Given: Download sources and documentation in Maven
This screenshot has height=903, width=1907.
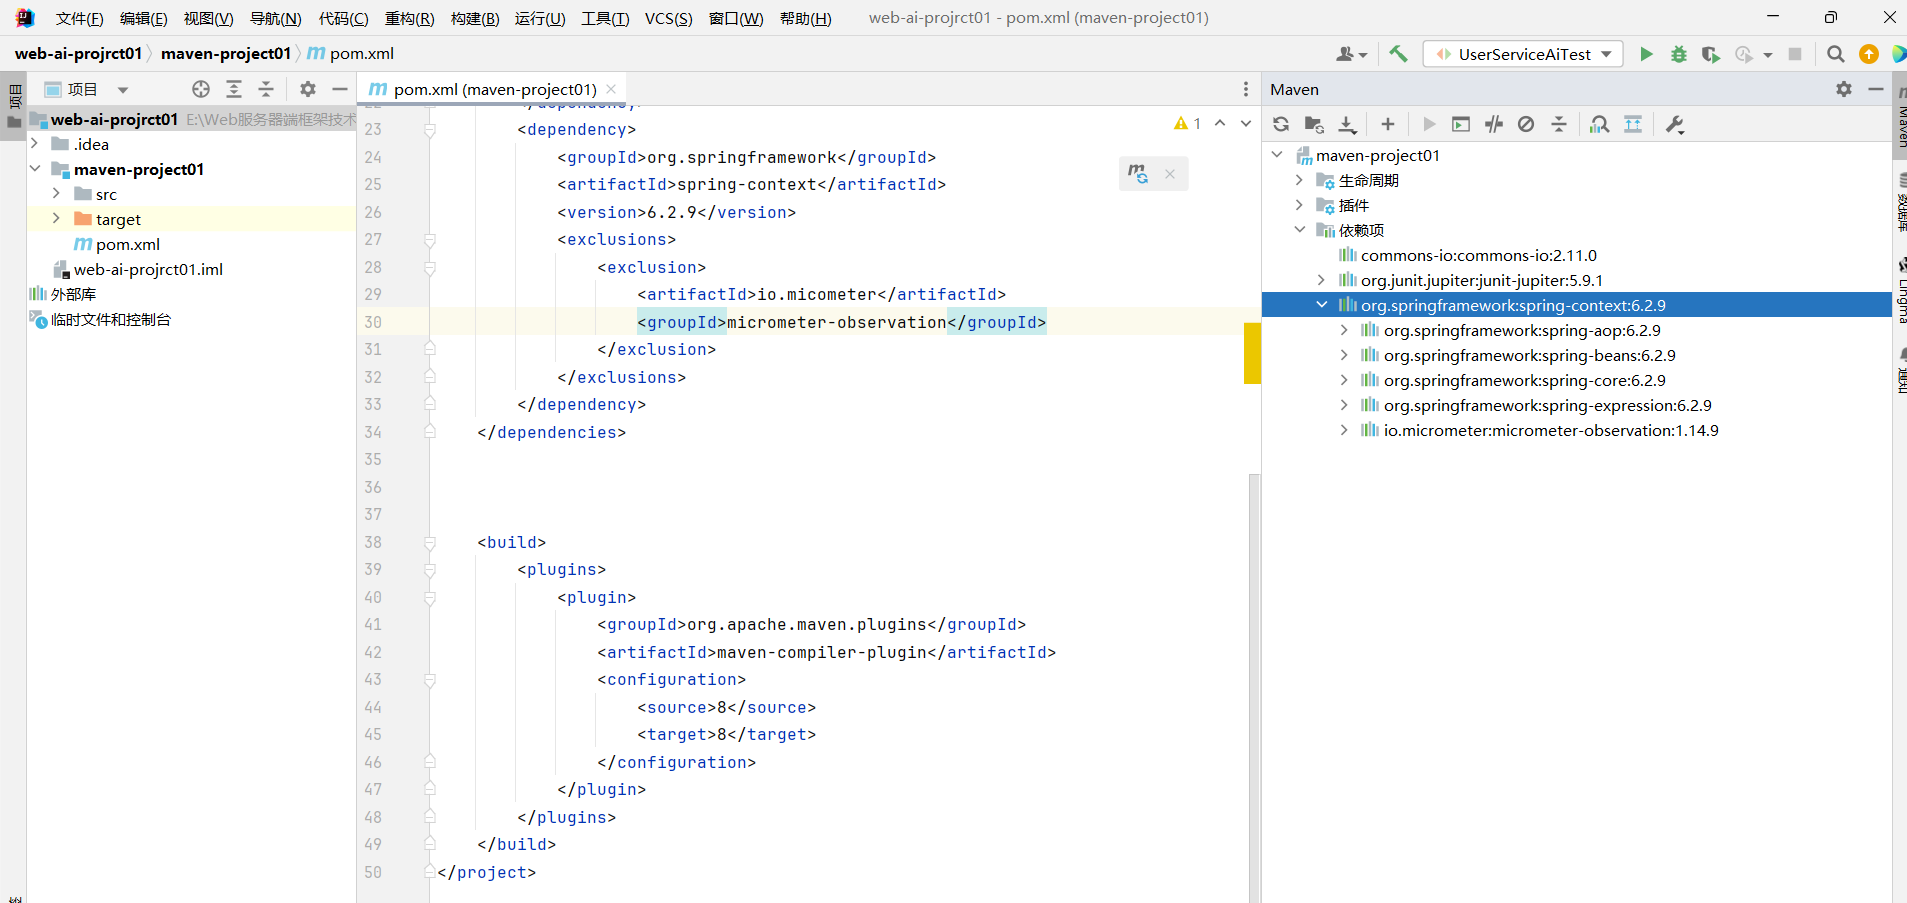Looking at the screenshot, I should (1347, 124).
